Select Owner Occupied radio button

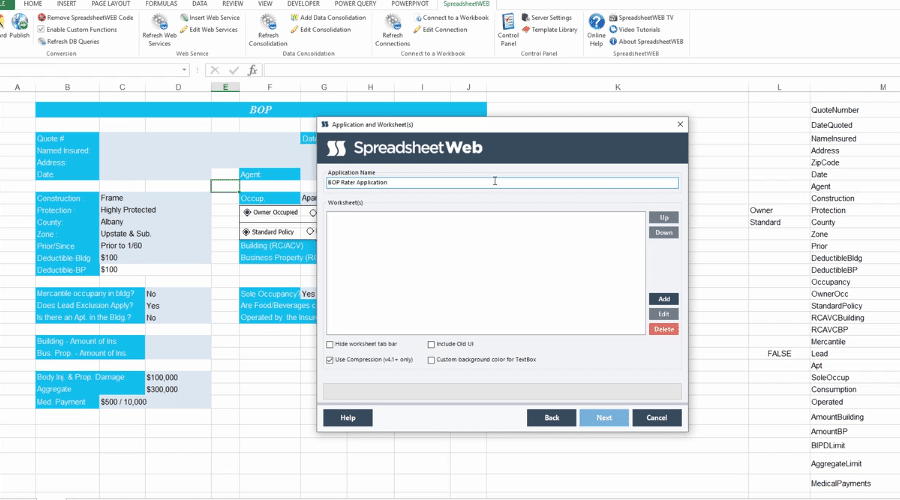pyautogui.click(x=247, y=212)
